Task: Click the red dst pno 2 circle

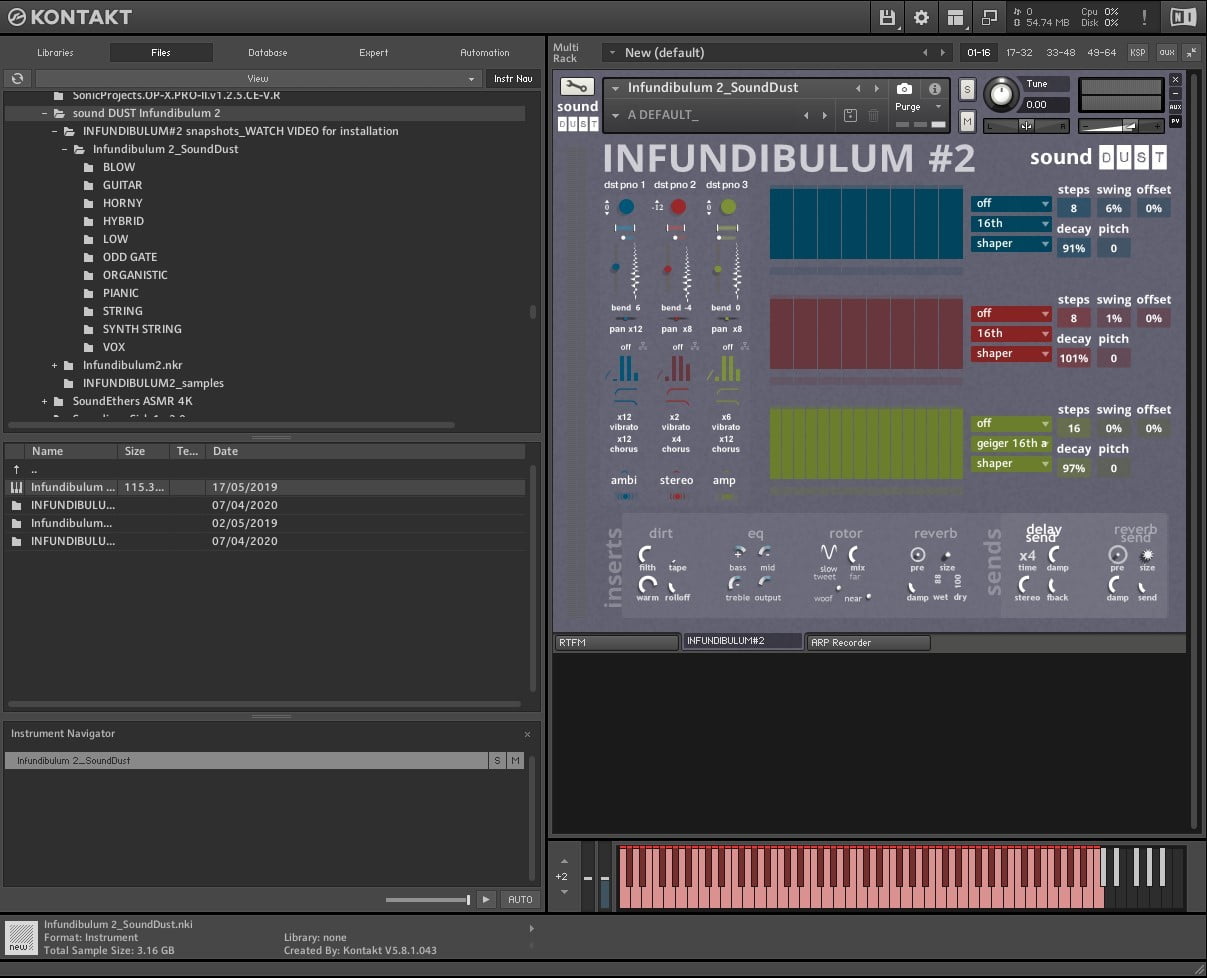Action: click(678, 207)
